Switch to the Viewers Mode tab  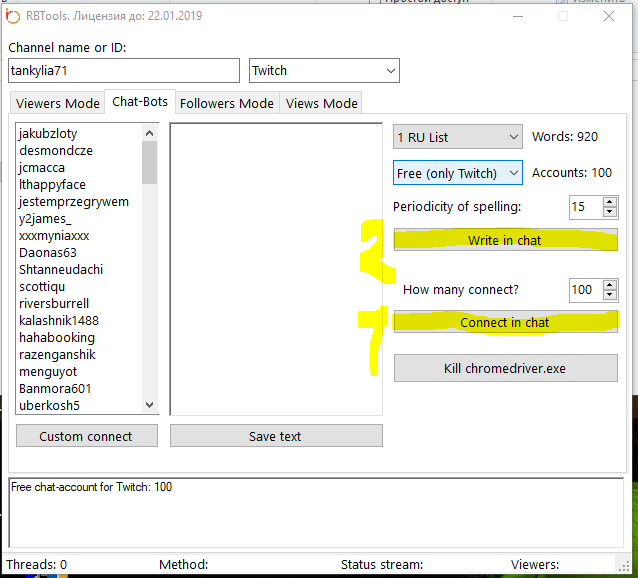pos(58,103)
